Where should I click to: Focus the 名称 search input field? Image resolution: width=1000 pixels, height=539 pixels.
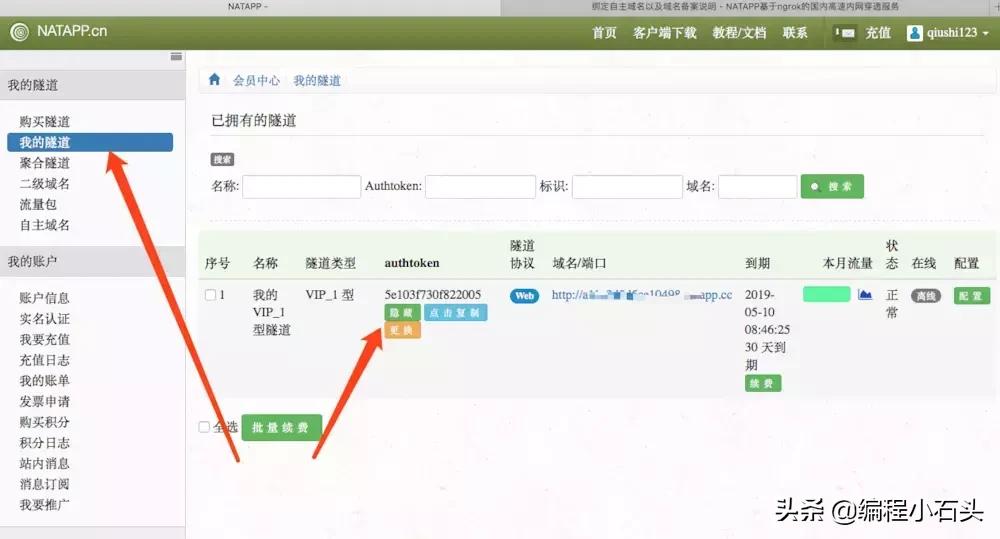(302, 187)
